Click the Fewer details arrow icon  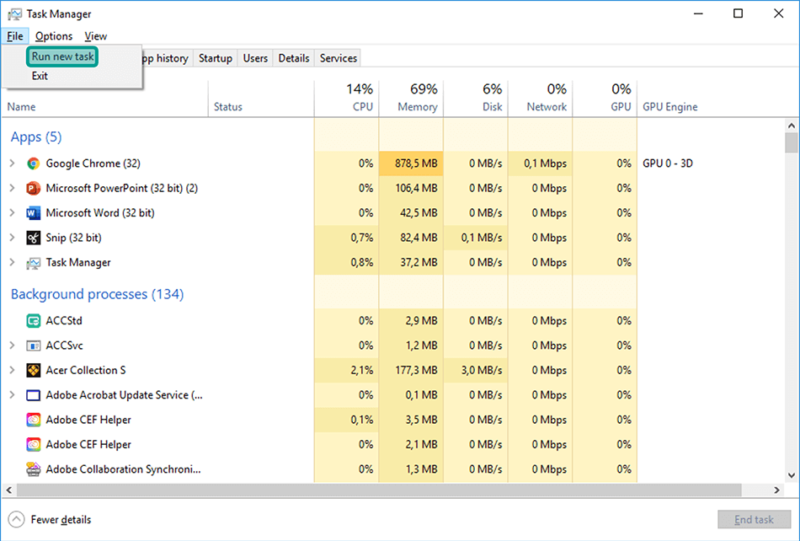(16, 520)
